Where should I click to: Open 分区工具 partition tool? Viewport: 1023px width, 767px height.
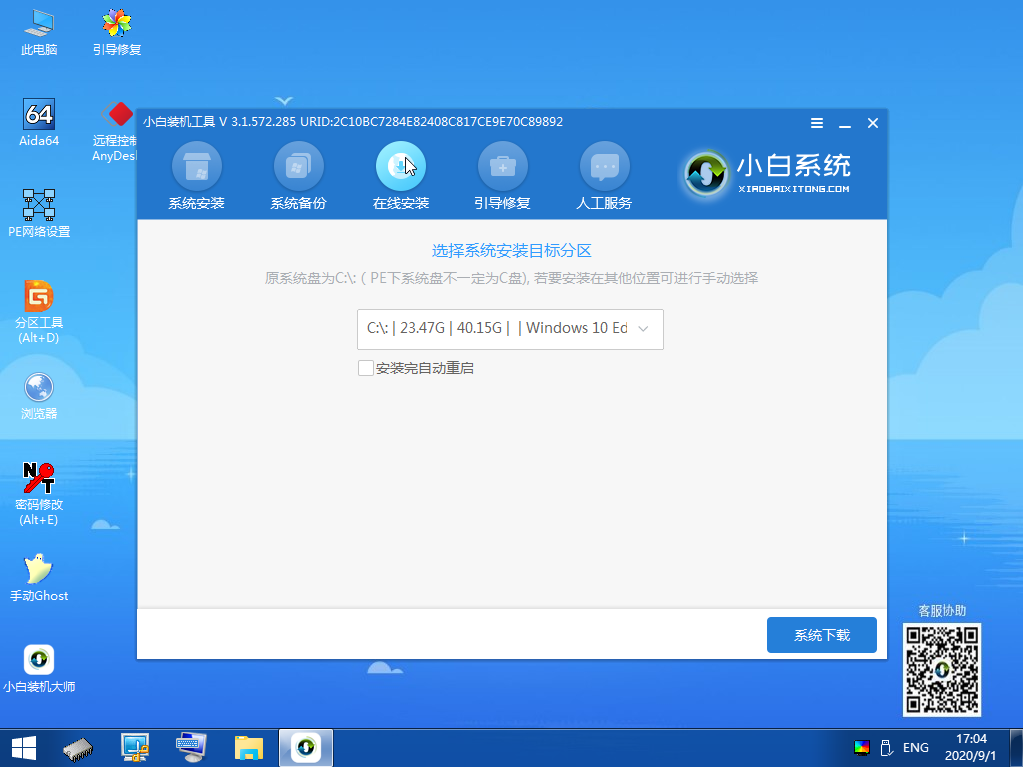(x=38, y=310)
